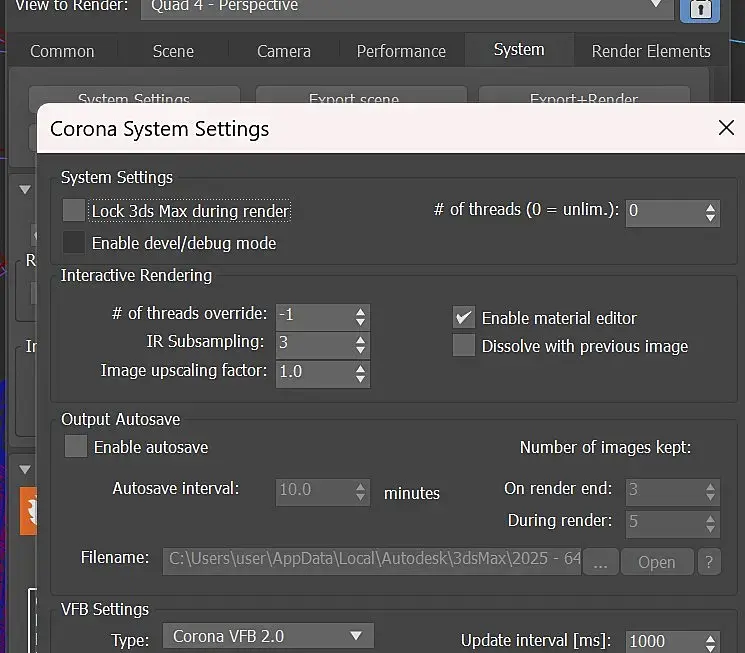The width and height of the screenshot is (745, 653).
Task: Click the browse '...' button next to Filename
Action: click(x=599, y=561)
